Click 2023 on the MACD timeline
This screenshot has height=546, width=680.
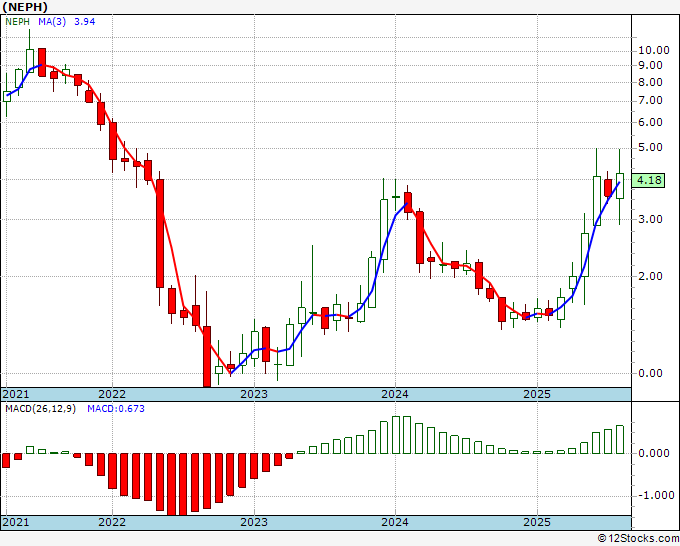254,522
